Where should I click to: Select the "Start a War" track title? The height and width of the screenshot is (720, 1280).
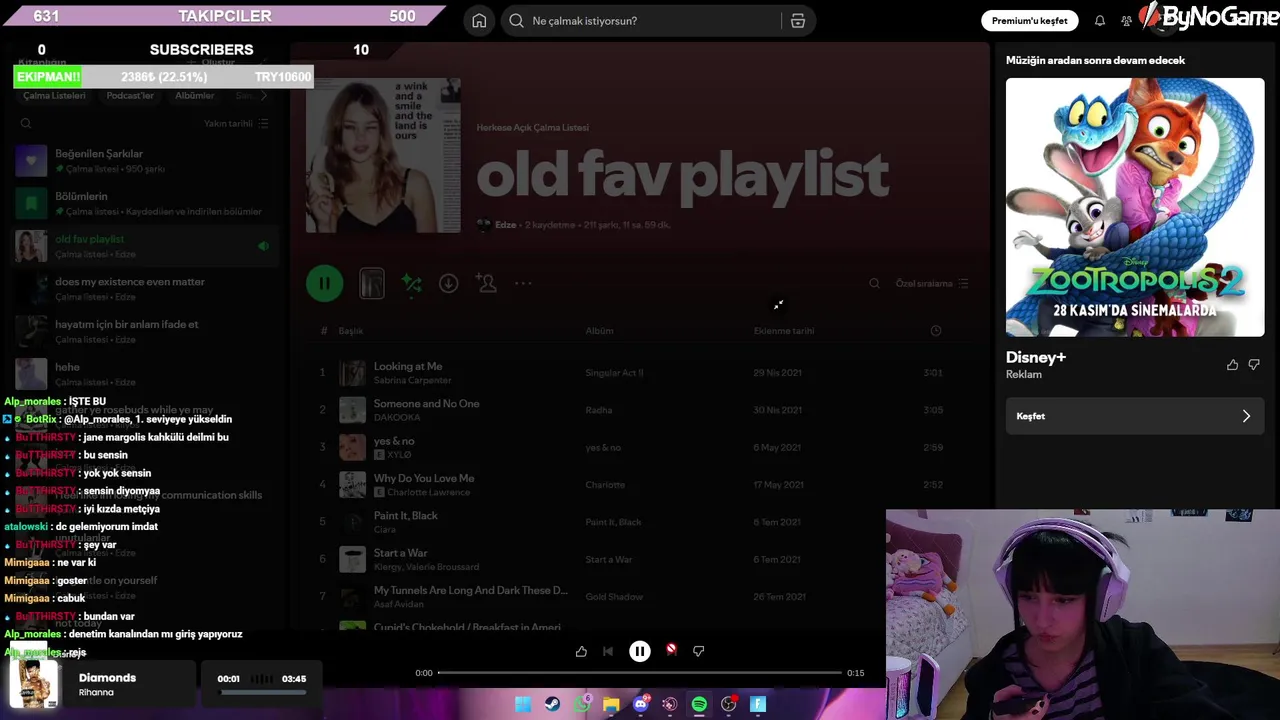point(400,553)
